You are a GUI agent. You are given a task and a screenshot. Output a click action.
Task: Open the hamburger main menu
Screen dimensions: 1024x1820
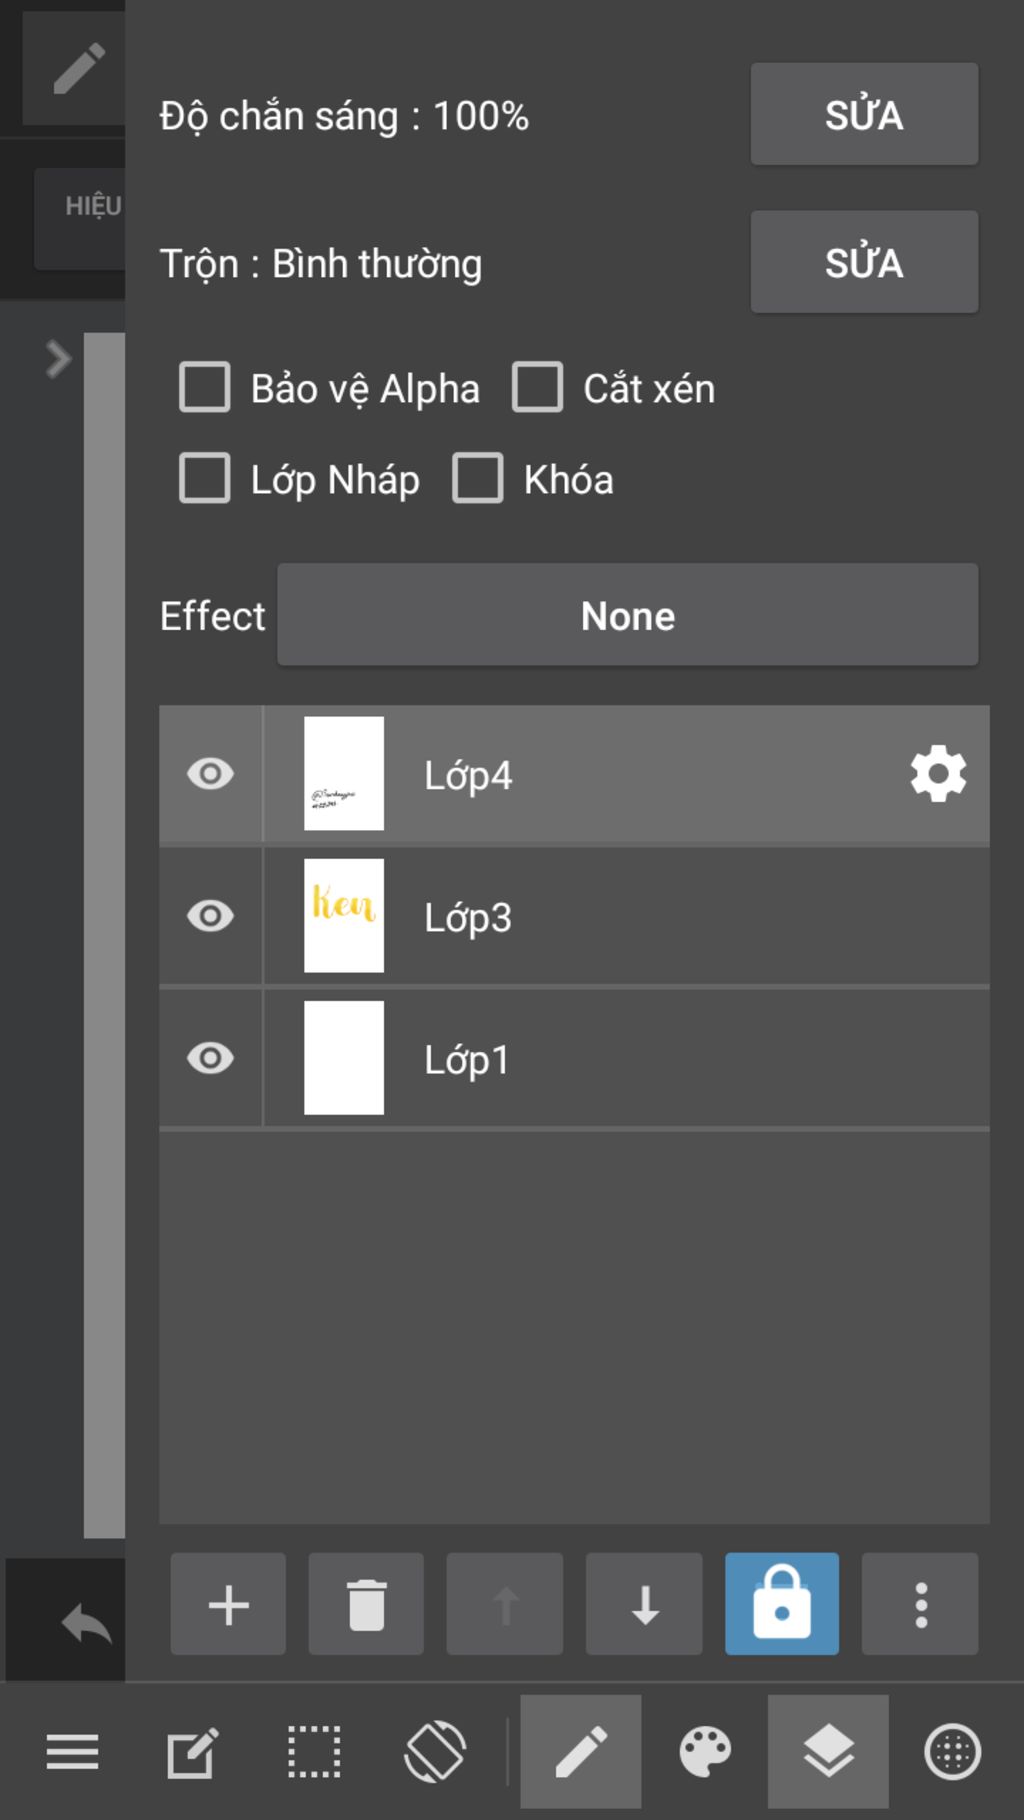(x=72, y=1752)
